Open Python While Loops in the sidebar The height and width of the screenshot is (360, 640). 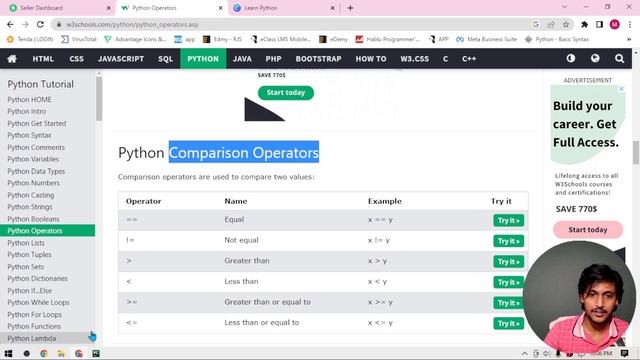38,302
